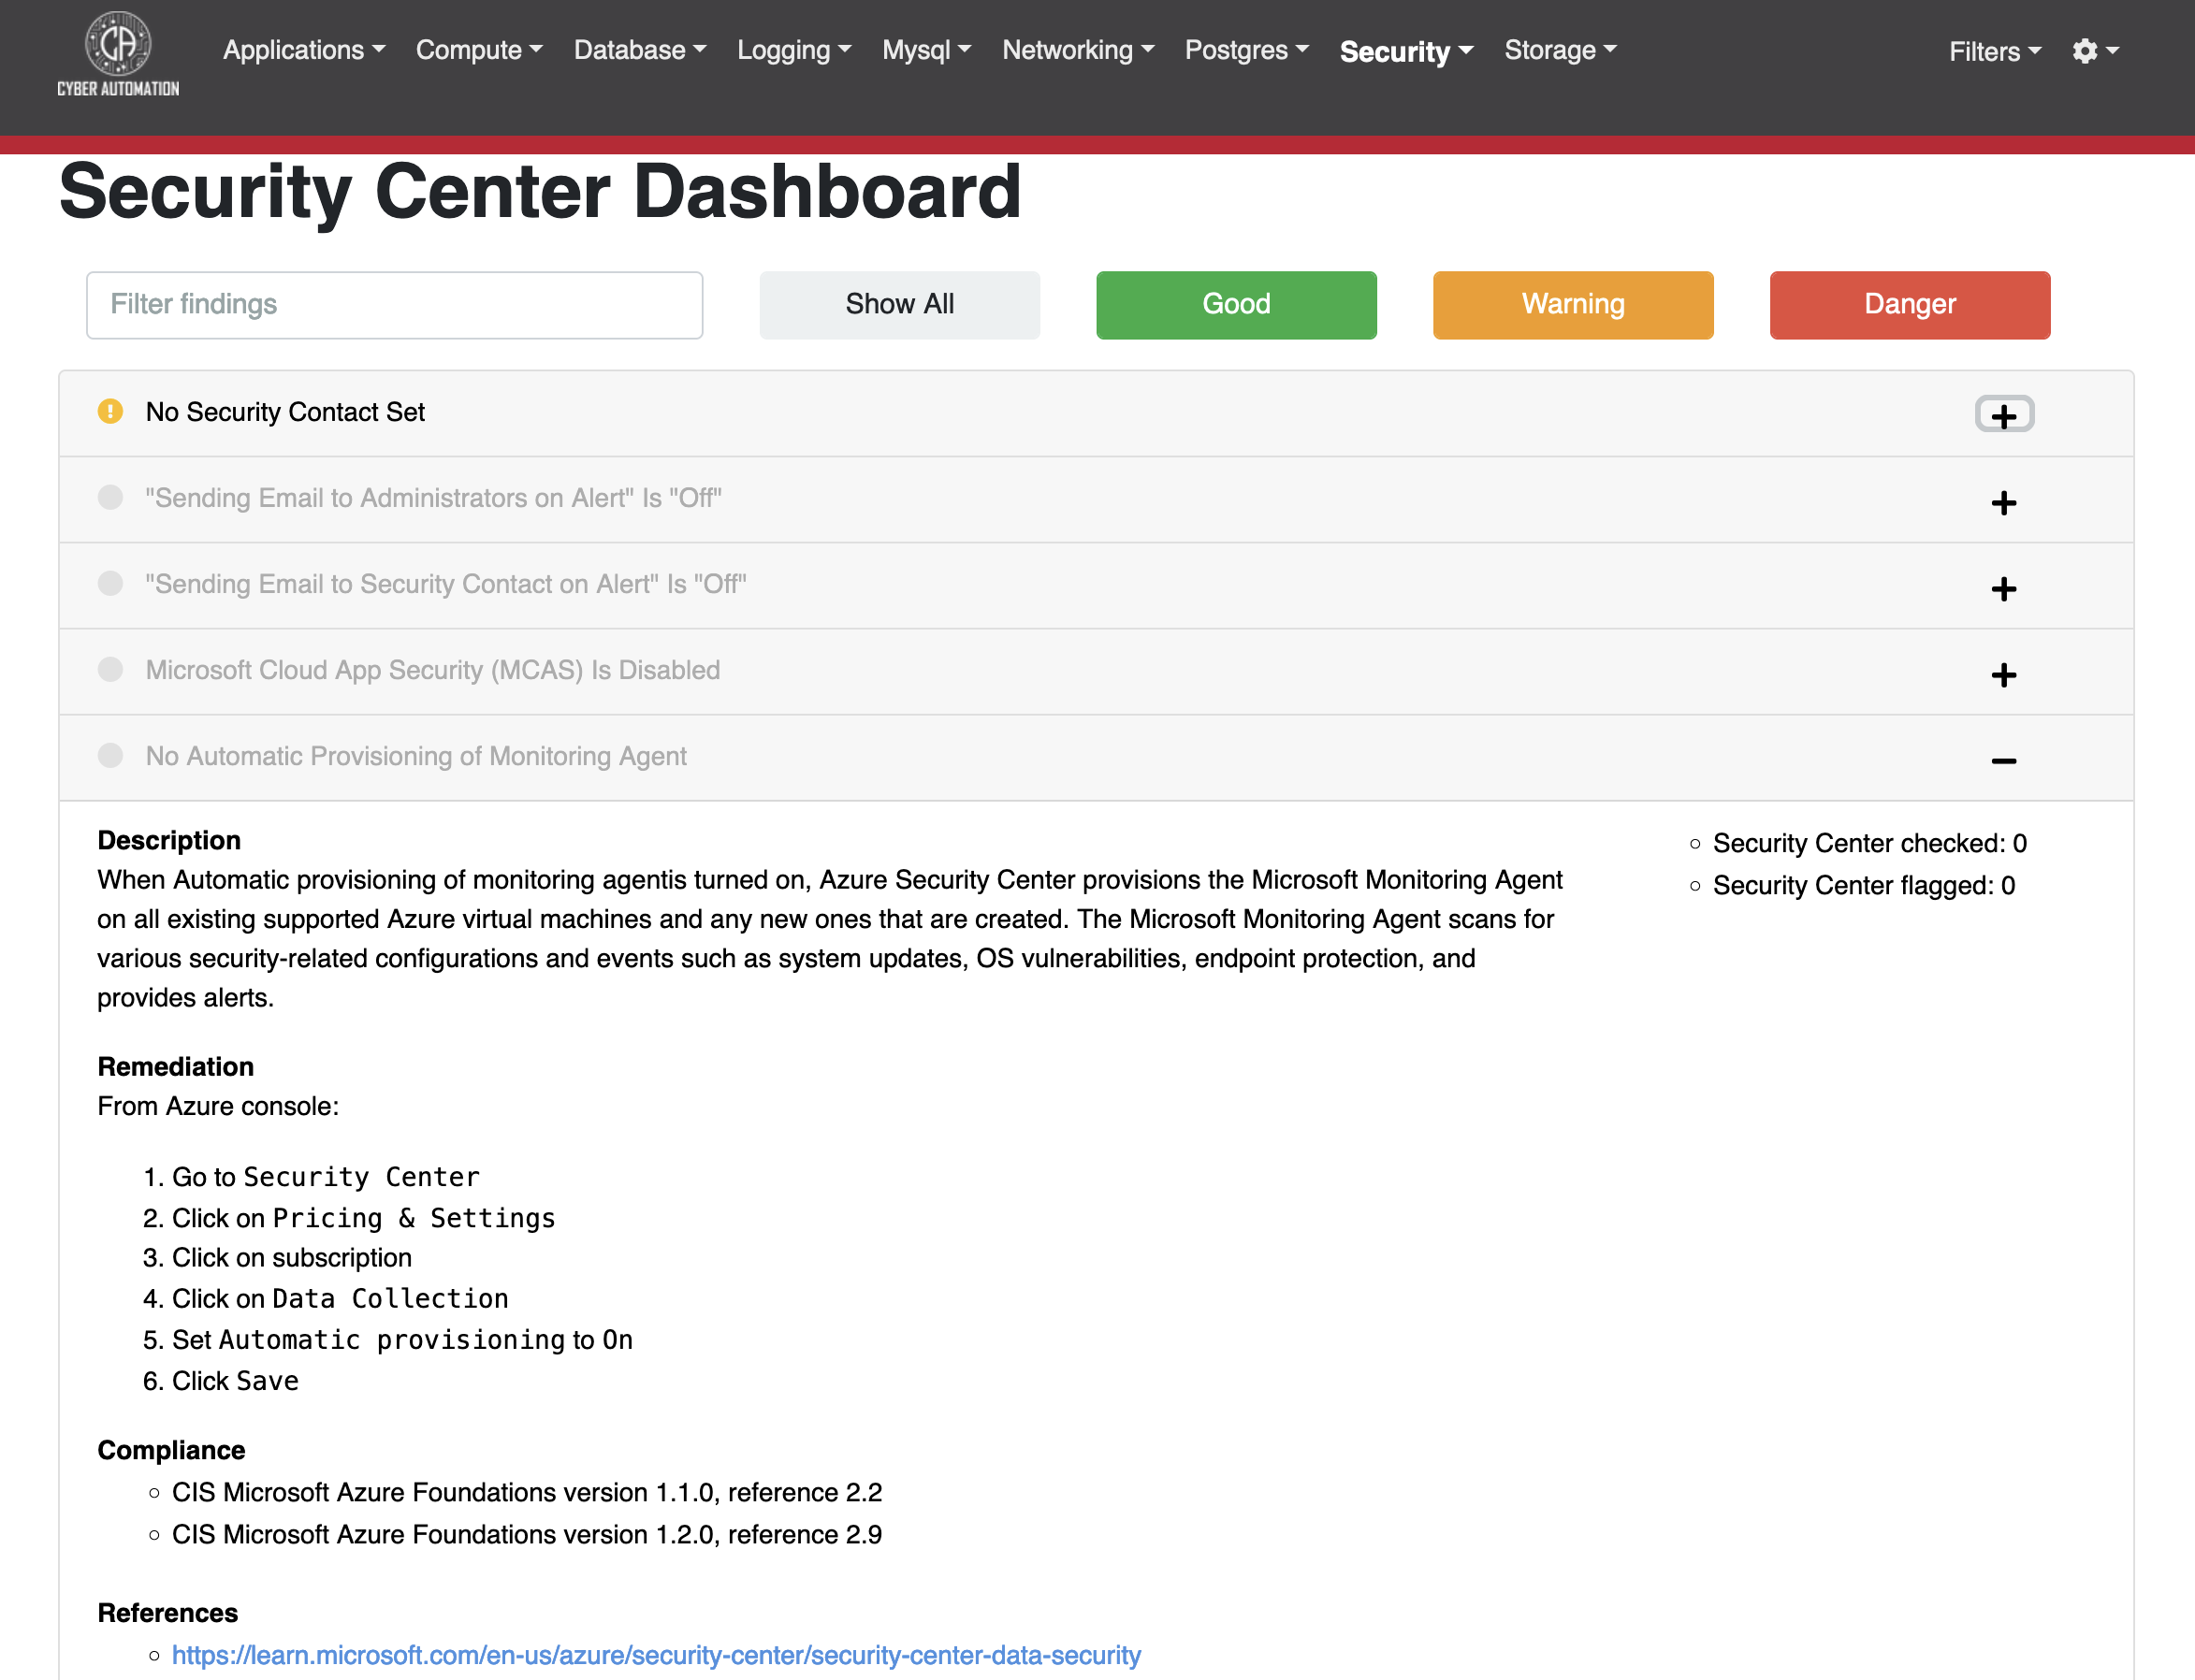Open the Security dropdown menu
The image size is (2195, 1680).
(x=1406, y=52)
